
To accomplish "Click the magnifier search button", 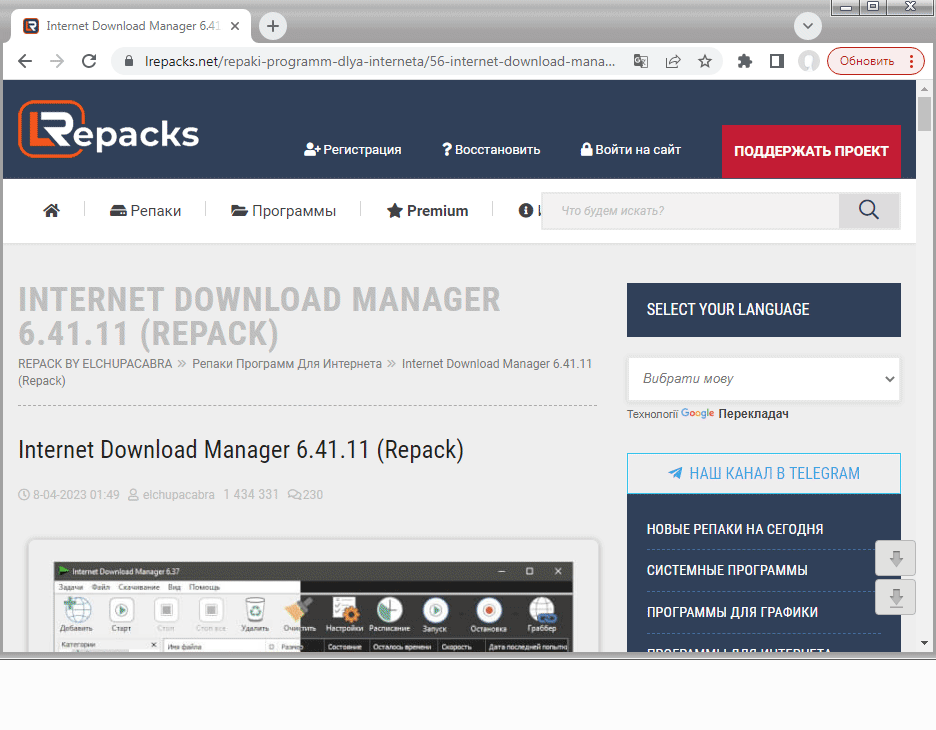I will [x=869, y=211].
